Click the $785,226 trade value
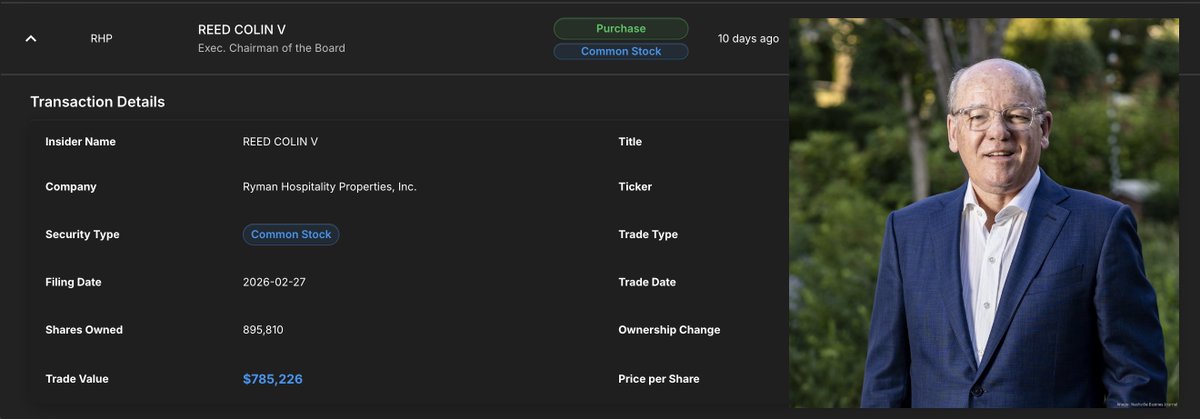1200x419 pixels. pyautogui.click(x=273, y=379)
